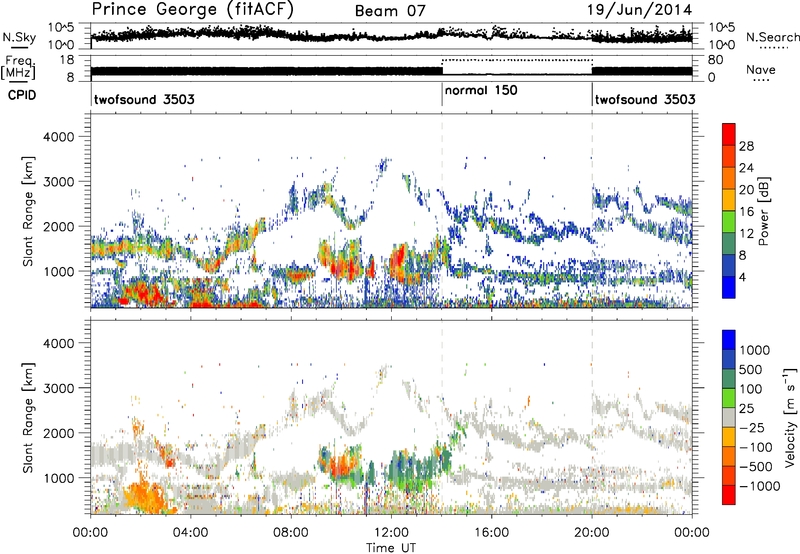
Task: Select the 'Beam 07' label
Action: coord(390,11)
